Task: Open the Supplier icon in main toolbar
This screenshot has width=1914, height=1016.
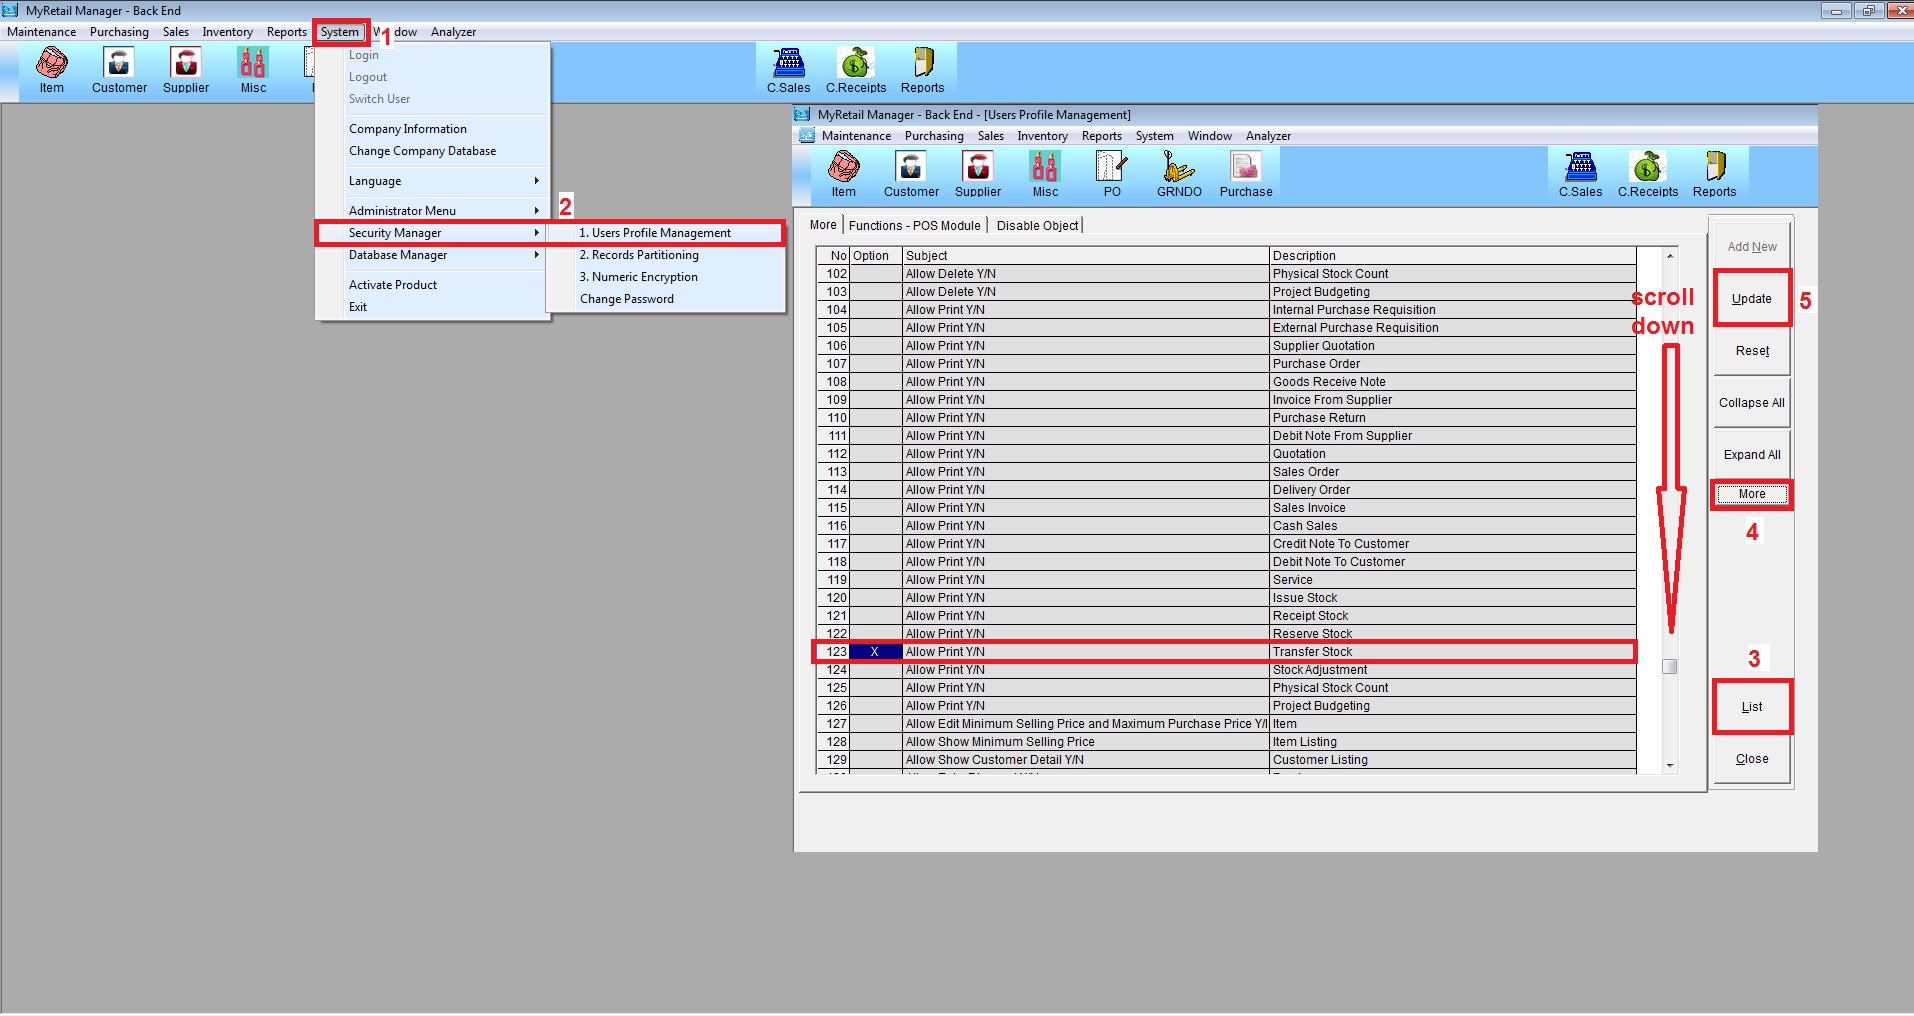Action: coord(186,70)
